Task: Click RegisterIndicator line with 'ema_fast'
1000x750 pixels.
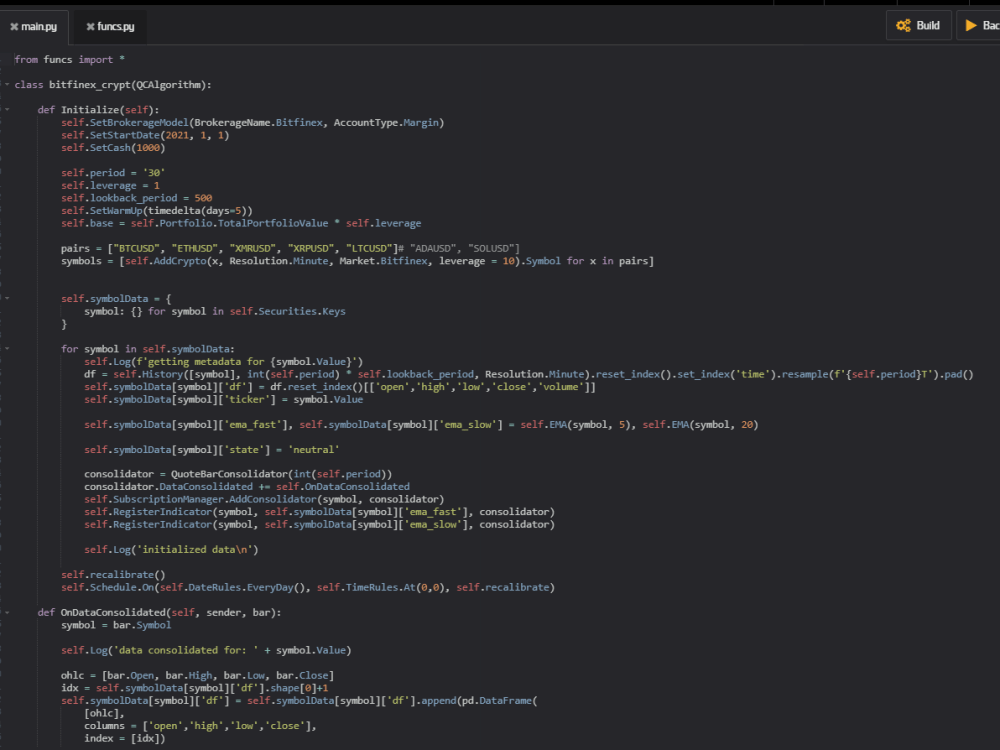Action: pyautogui.click(x=320, y=512)
